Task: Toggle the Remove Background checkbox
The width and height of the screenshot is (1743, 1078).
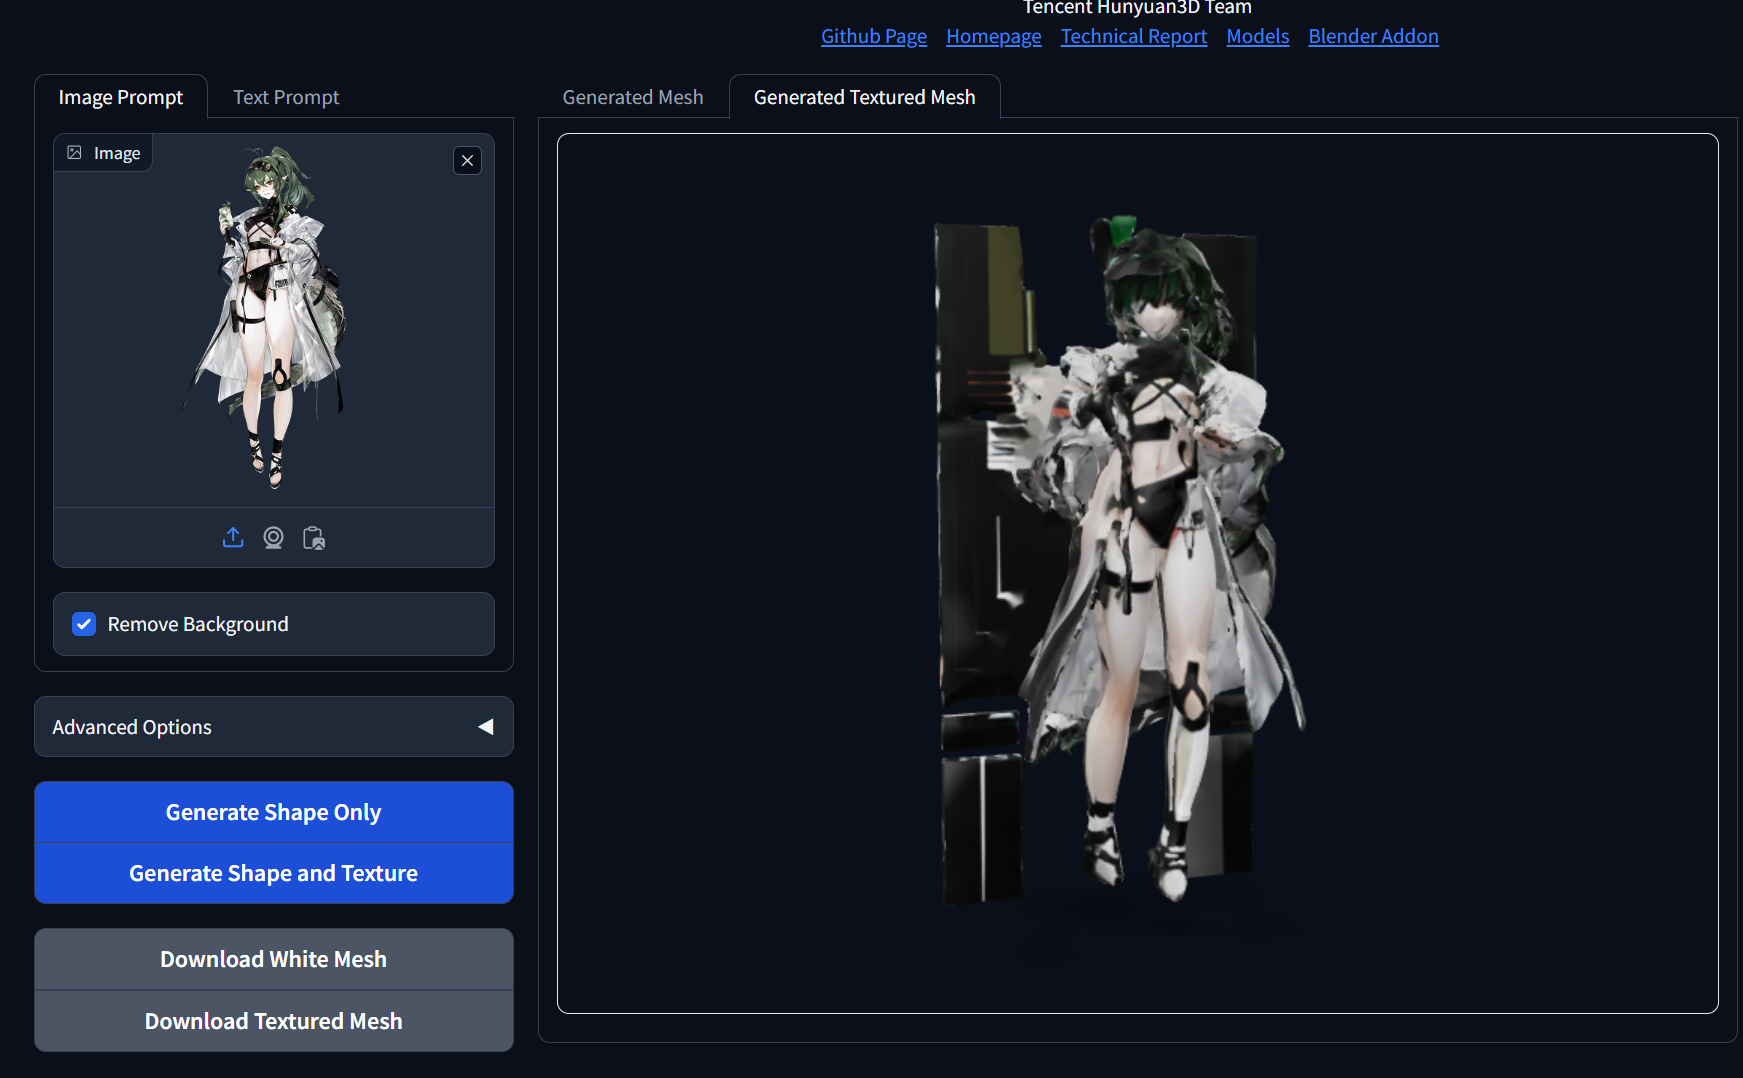Action: 84,624
